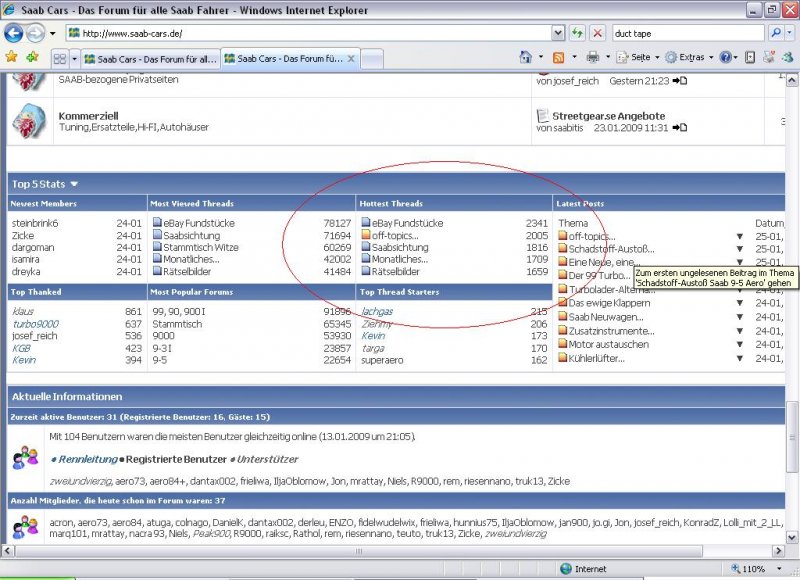Click down arrow beside off-topics... latest post
The height and width of the screenshot is (580, 800).
(739, 236)
